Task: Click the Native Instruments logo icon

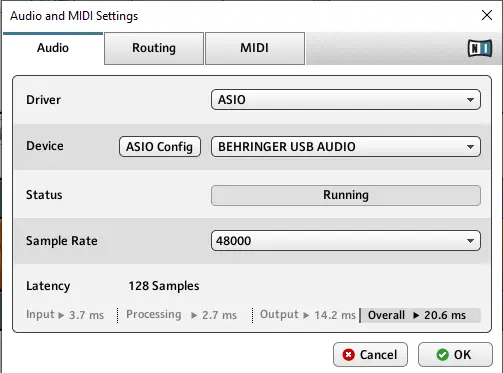Action: pyautogui.click(x=480, y=48)
